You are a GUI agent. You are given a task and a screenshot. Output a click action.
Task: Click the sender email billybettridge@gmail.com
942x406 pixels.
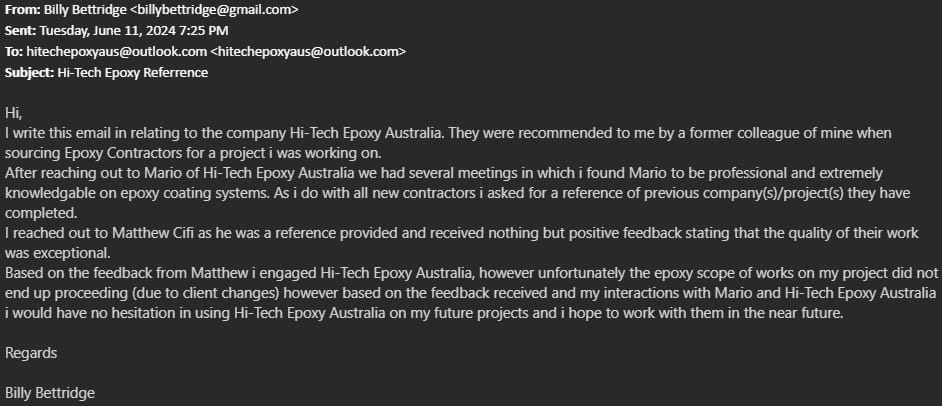click(214, 10)
